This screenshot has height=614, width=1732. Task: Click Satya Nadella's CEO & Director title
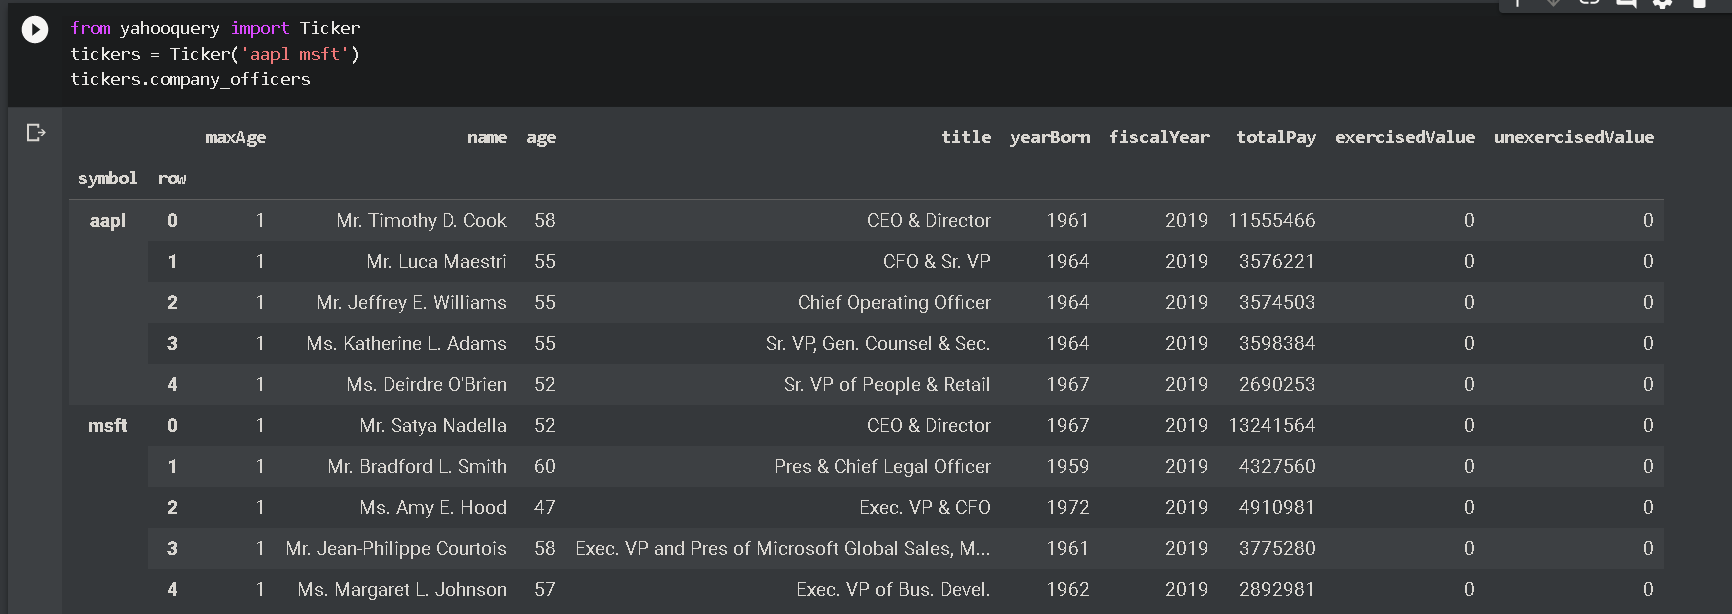click(x=929, y=425)
